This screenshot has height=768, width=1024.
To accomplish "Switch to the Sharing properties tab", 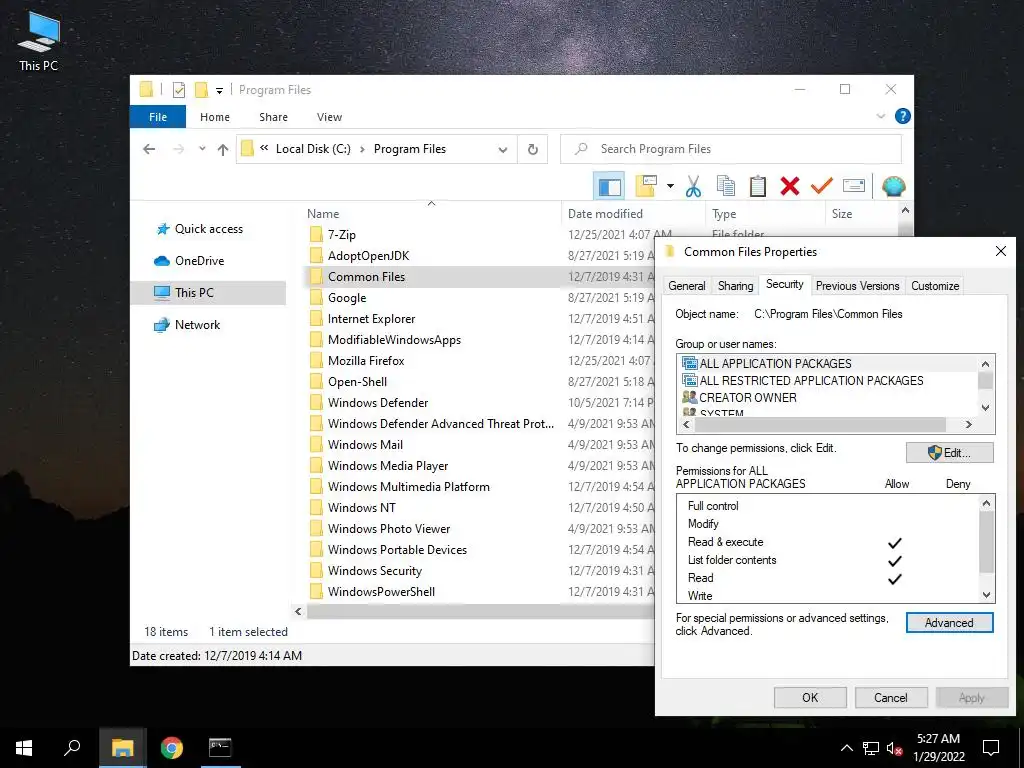I will 735,286.
